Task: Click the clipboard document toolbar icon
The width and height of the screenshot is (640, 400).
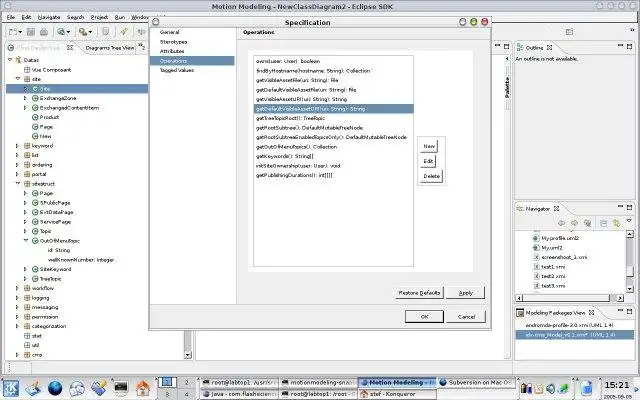Action: (x=106, y=31)
